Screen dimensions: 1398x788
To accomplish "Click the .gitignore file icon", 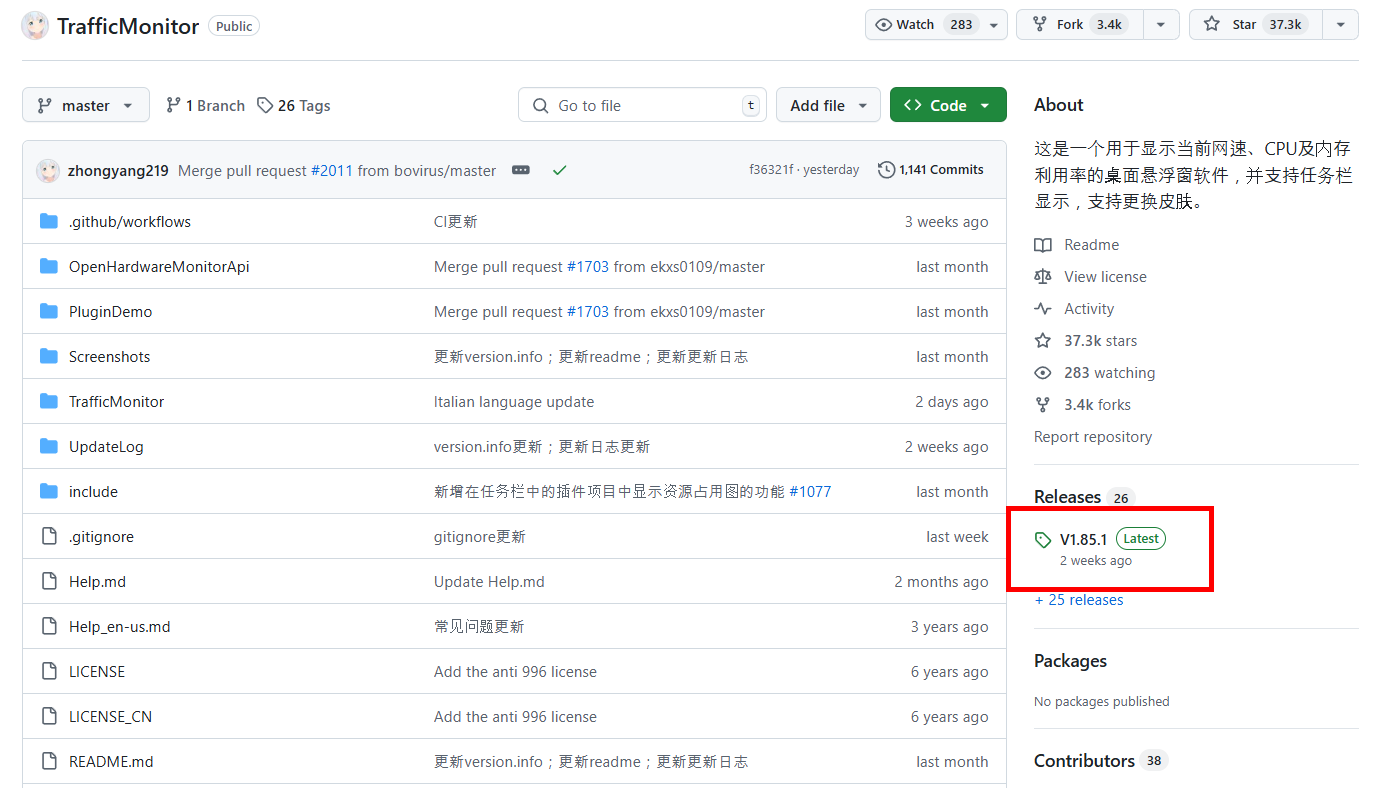I will click(49, 536).
